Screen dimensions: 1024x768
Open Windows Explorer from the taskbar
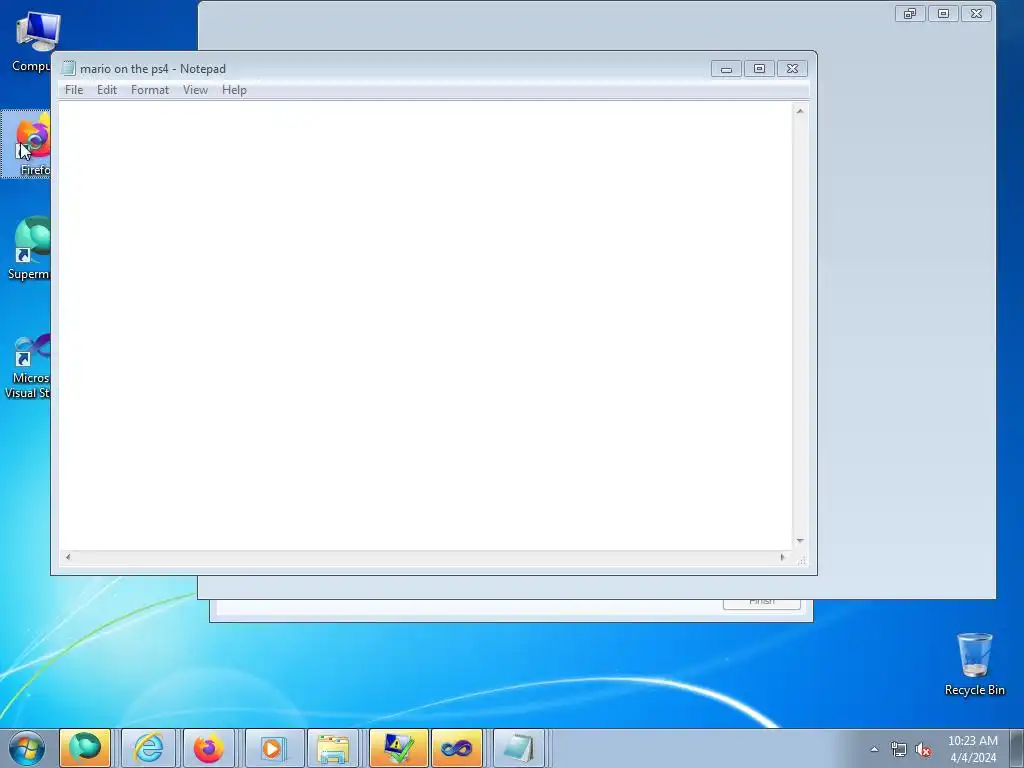click(333, 748)
